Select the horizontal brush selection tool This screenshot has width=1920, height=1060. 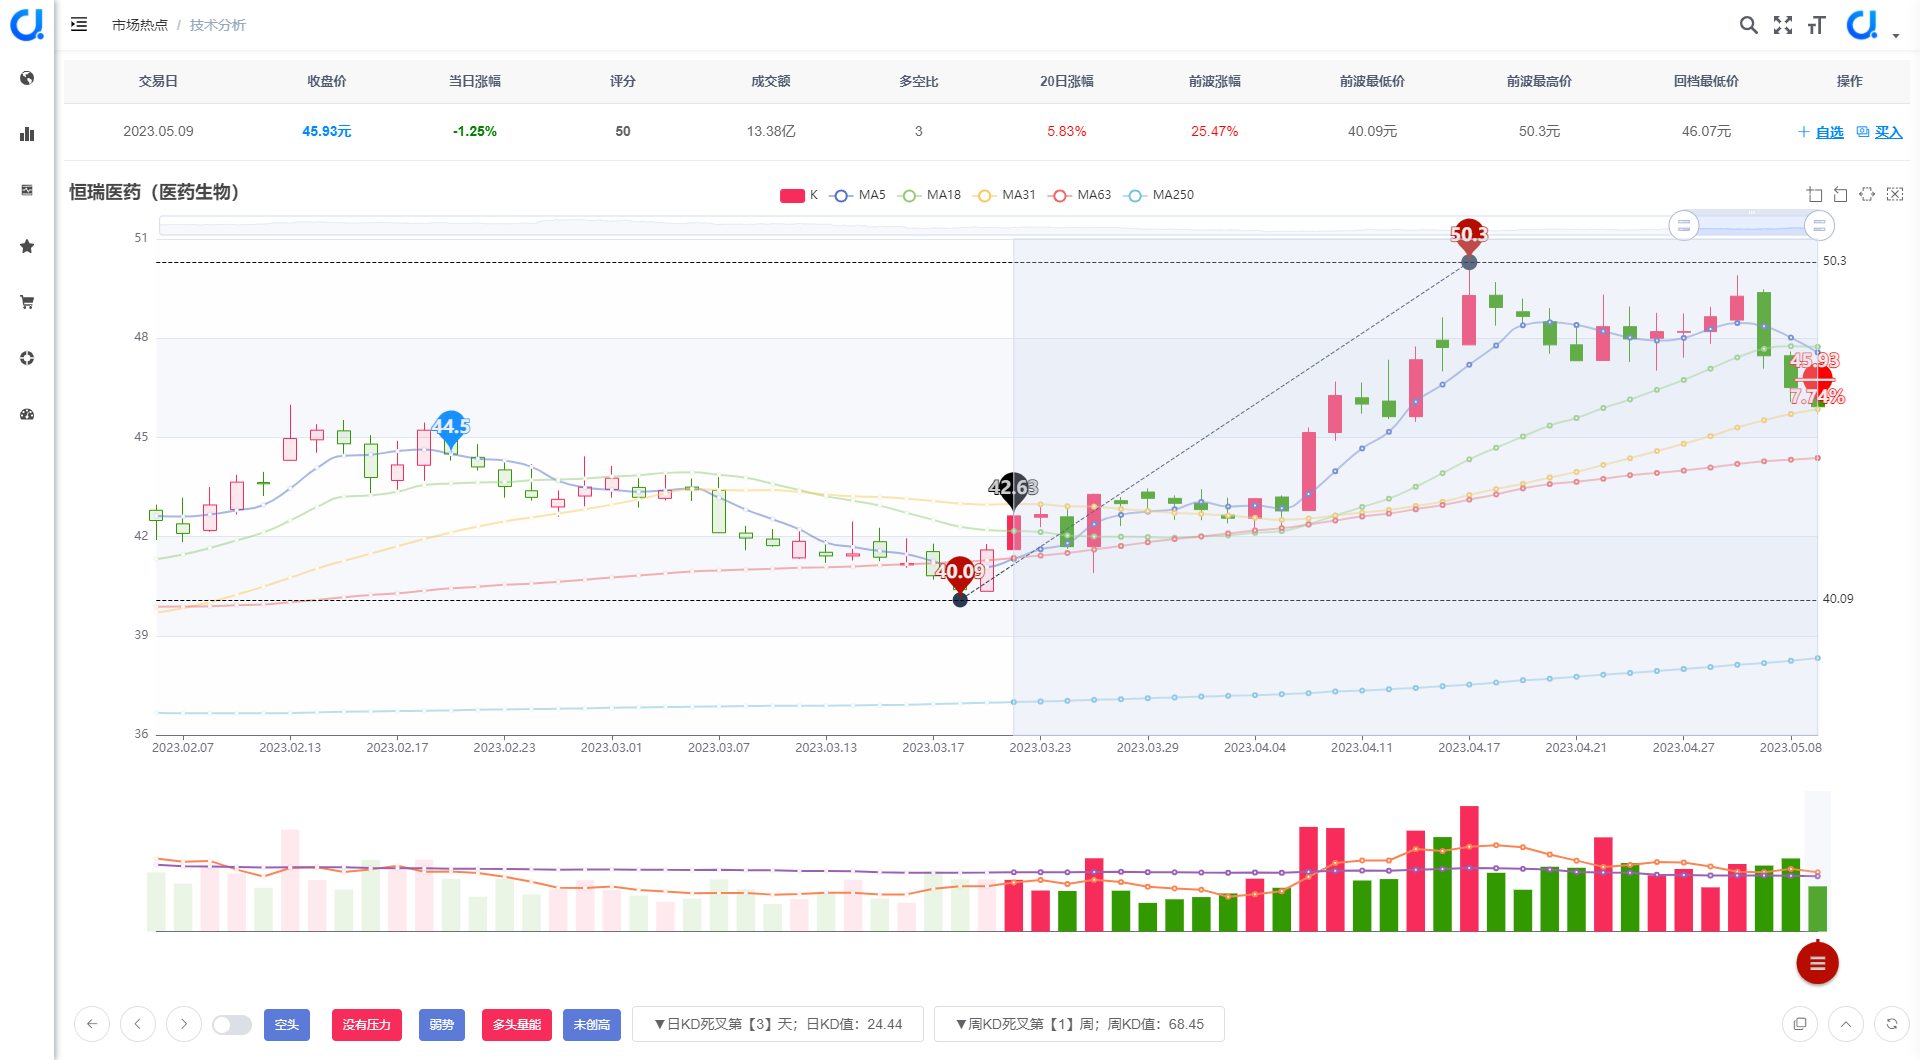(1867, 194)
